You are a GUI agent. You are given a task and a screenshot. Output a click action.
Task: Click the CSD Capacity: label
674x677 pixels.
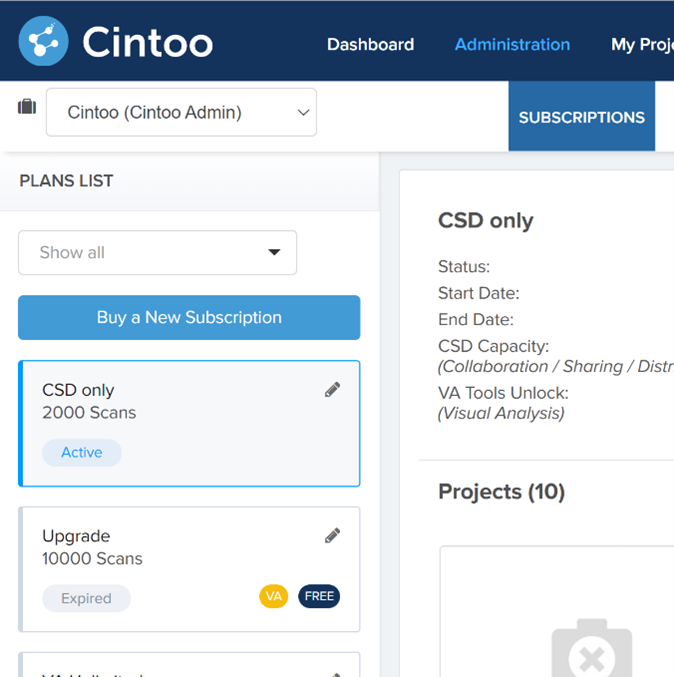(494, 346)
